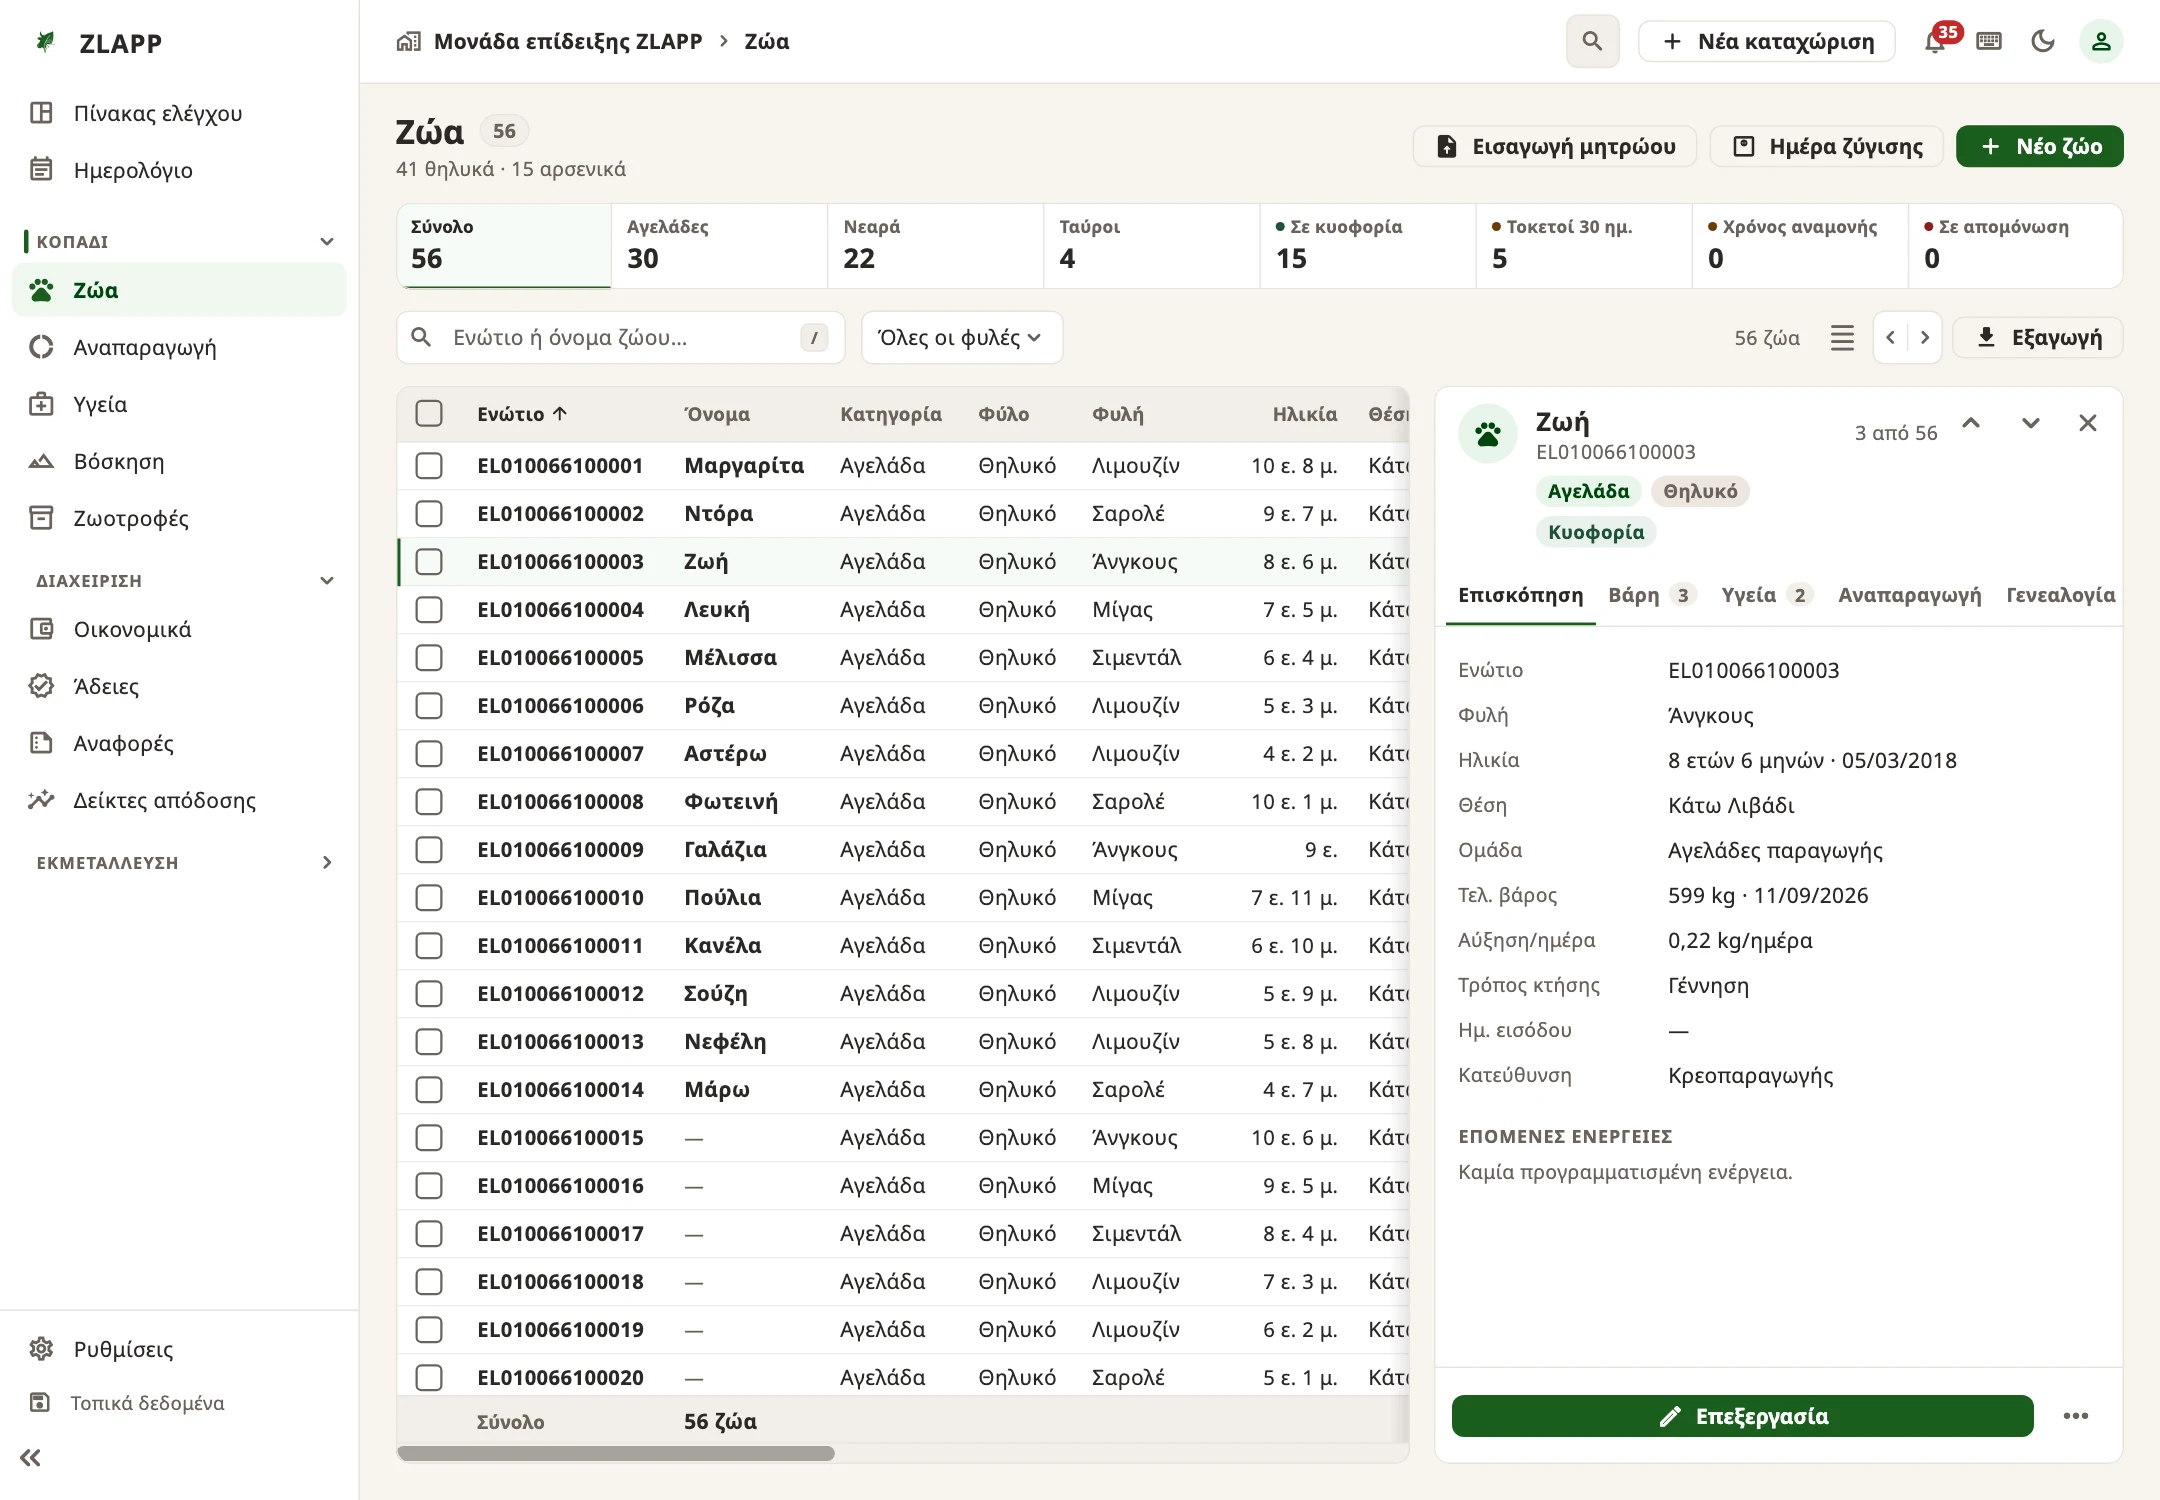This screenshot has height=1500, width=2160.
Task: Toggle dark mode moon icon
Action: point(2043,41)
